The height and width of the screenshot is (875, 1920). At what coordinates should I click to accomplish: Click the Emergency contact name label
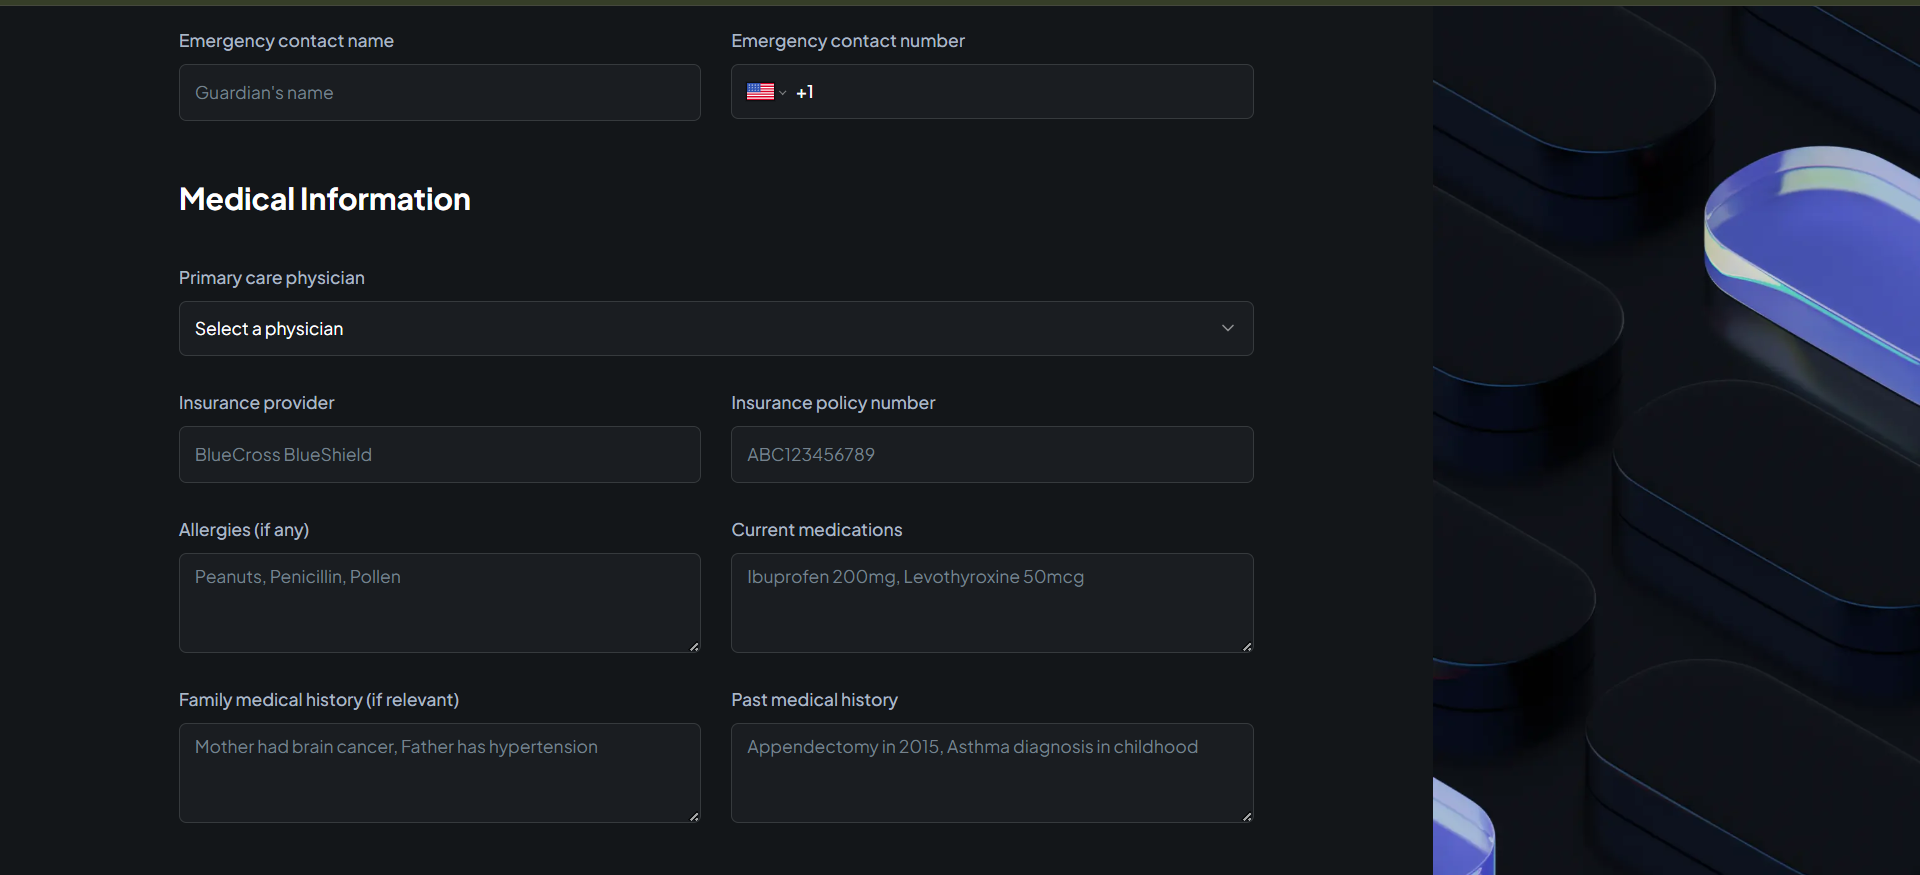click(x=286, y=41)
